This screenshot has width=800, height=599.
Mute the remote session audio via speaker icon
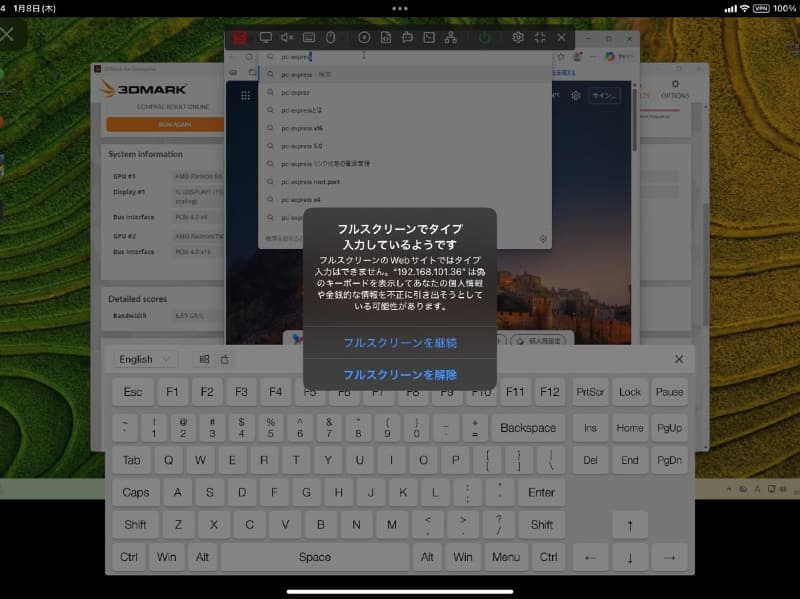point(287,38)
